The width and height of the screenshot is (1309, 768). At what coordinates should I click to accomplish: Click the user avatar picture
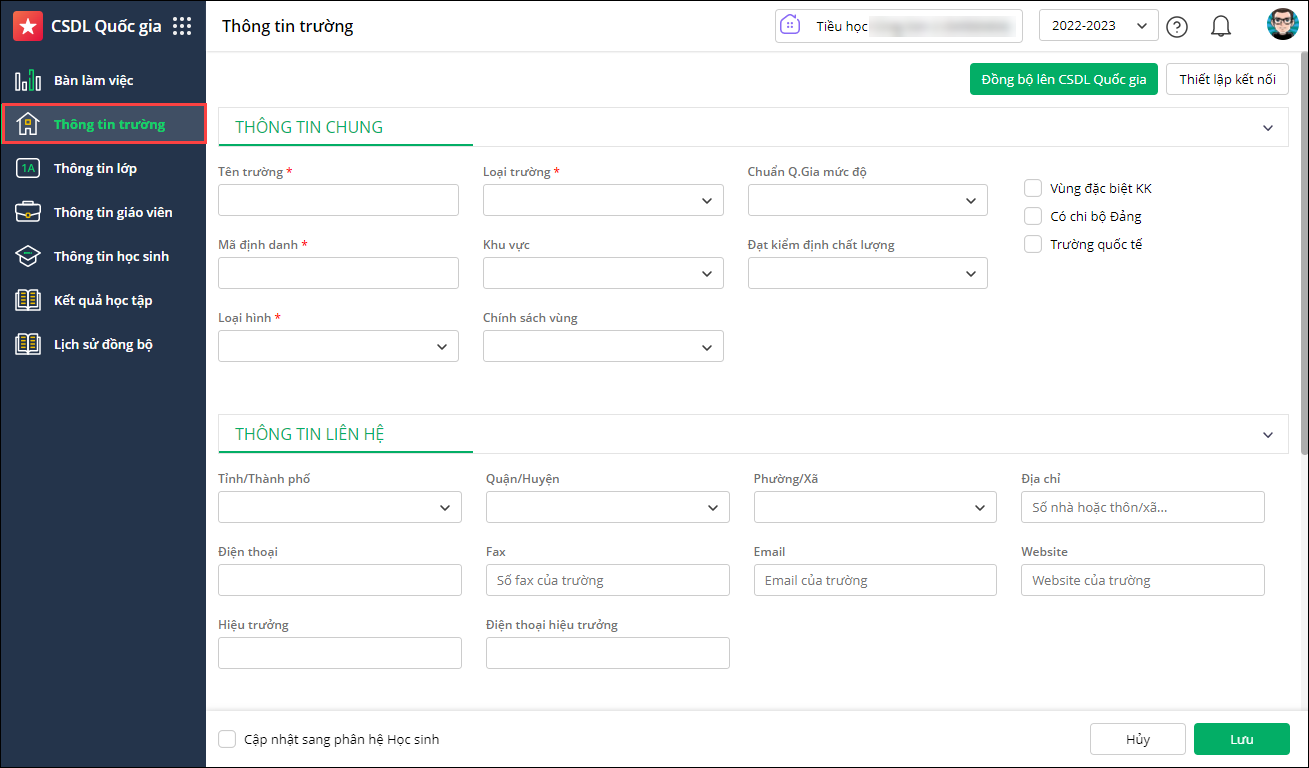[1281, 26]
